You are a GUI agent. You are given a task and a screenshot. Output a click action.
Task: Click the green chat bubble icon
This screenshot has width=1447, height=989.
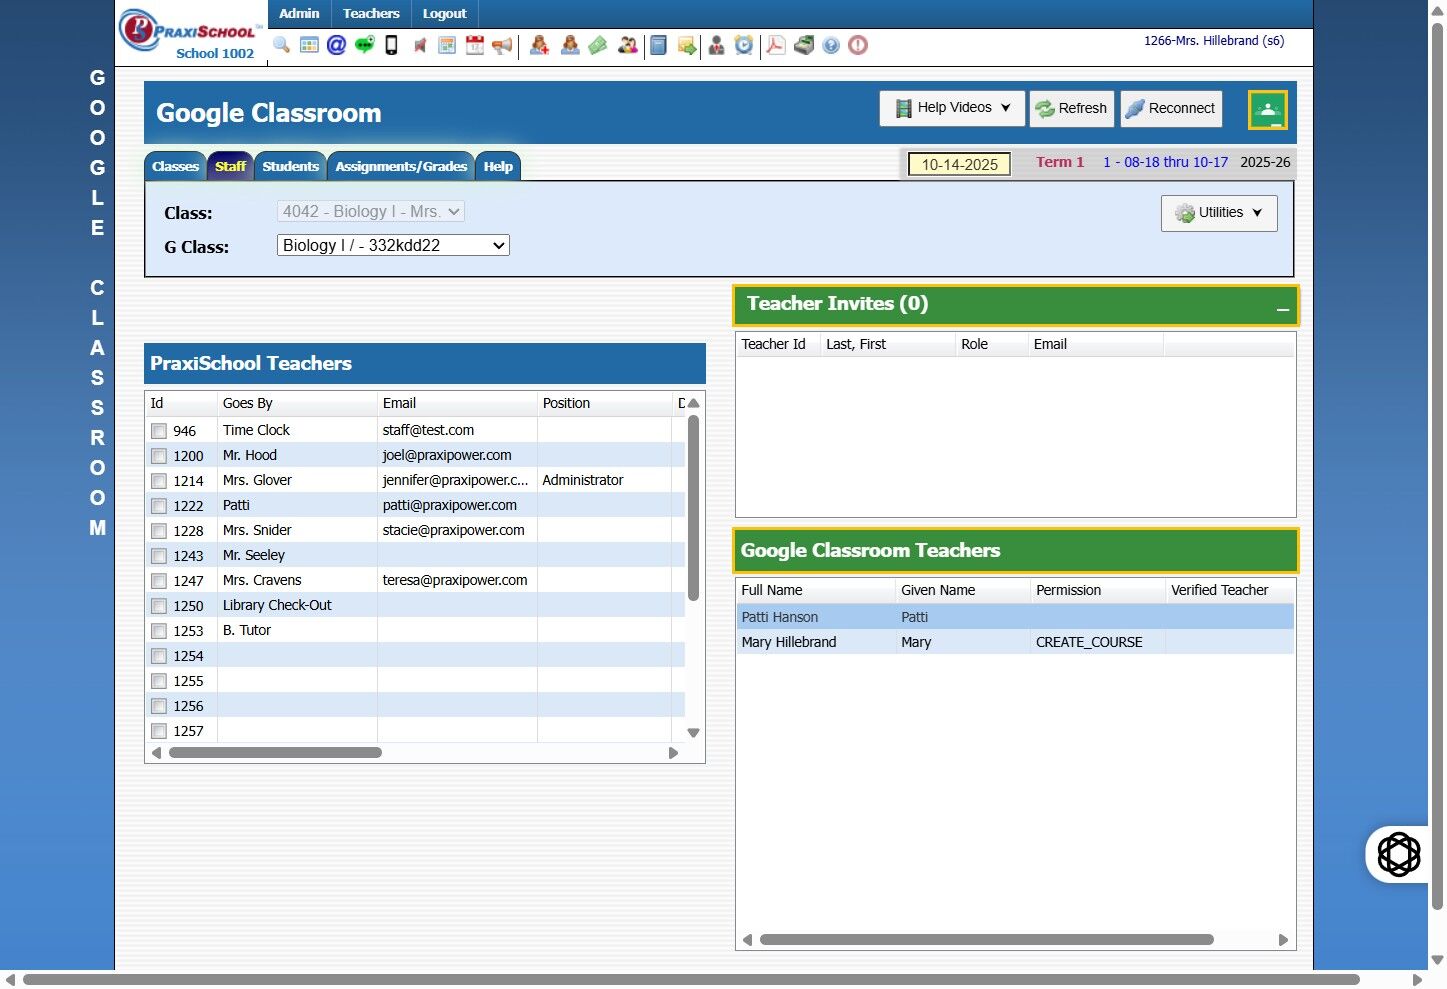[364, 45]
